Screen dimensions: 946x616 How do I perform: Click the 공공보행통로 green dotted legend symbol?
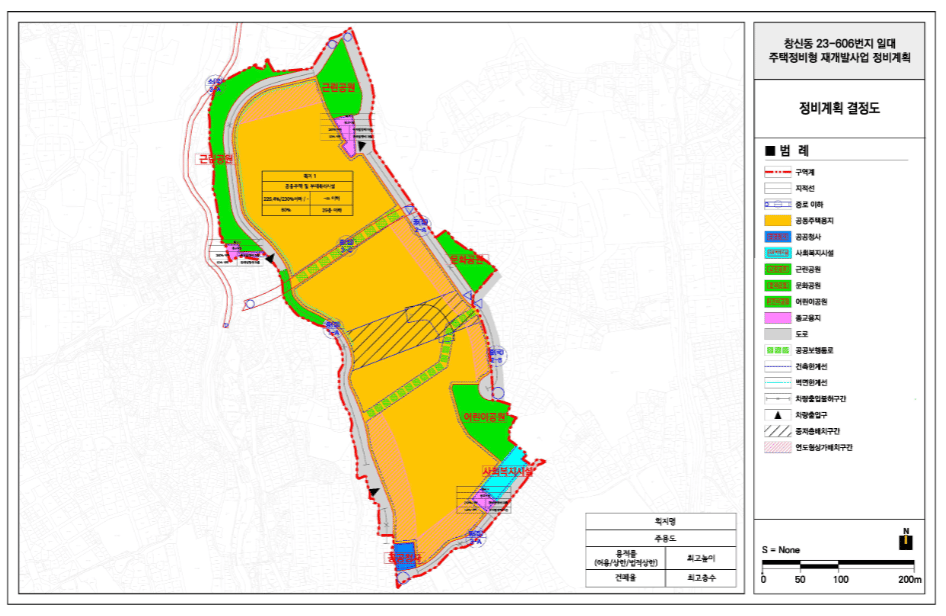pyautogui.click(x=778, y=350)
